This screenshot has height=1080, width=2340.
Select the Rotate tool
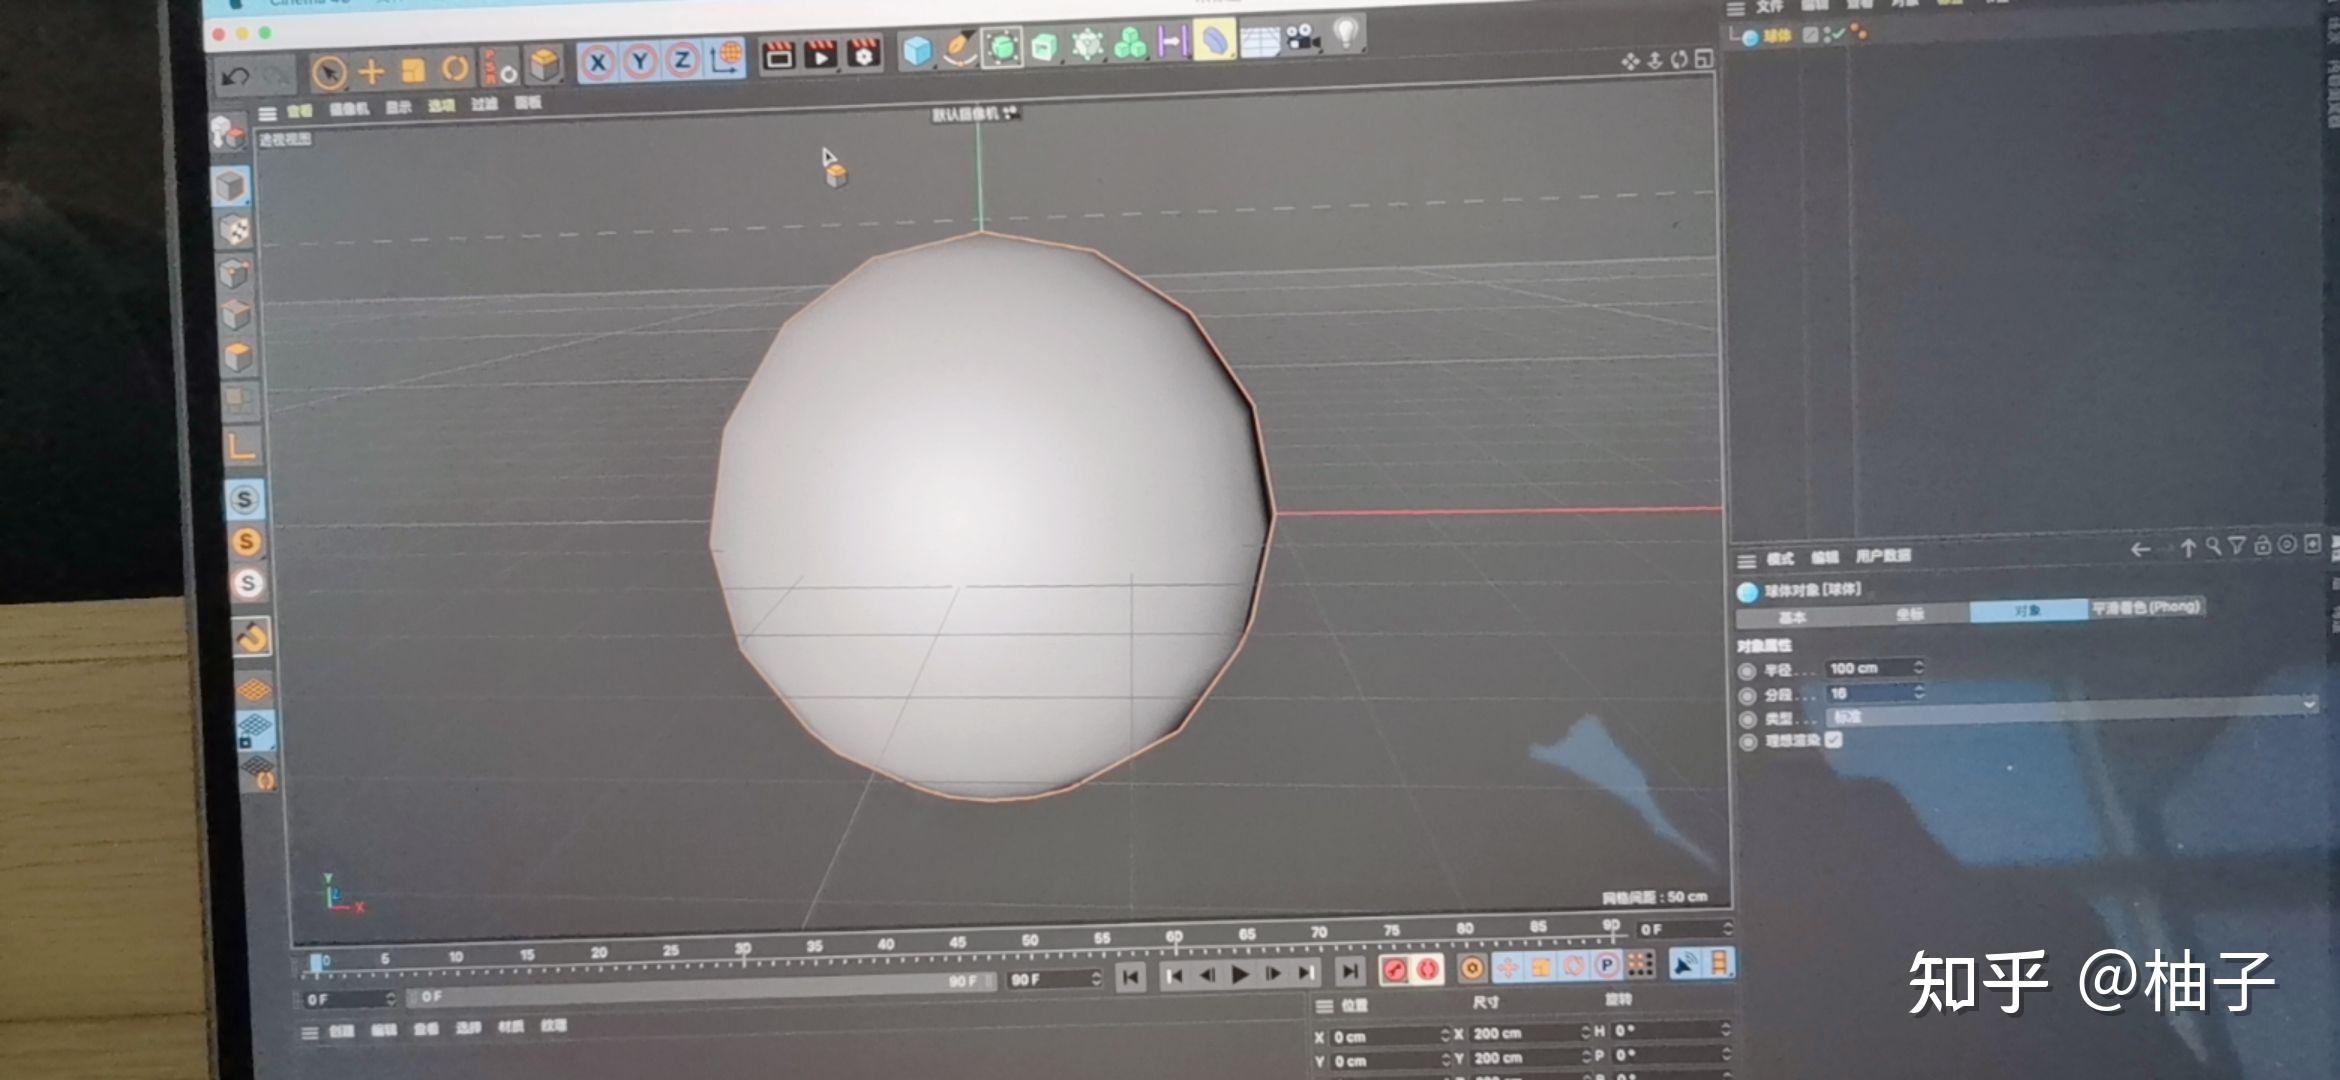click(455, 68)
